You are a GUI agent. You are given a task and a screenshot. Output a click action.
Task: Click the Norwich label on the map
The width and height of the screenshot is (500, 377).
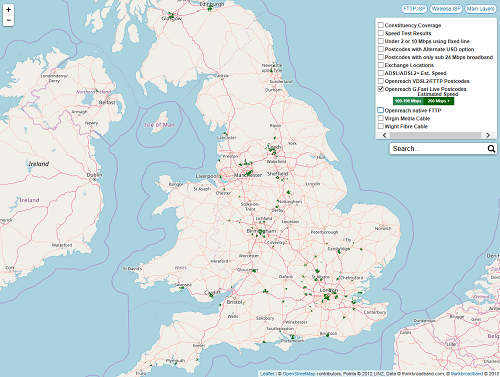coord(383,228)
